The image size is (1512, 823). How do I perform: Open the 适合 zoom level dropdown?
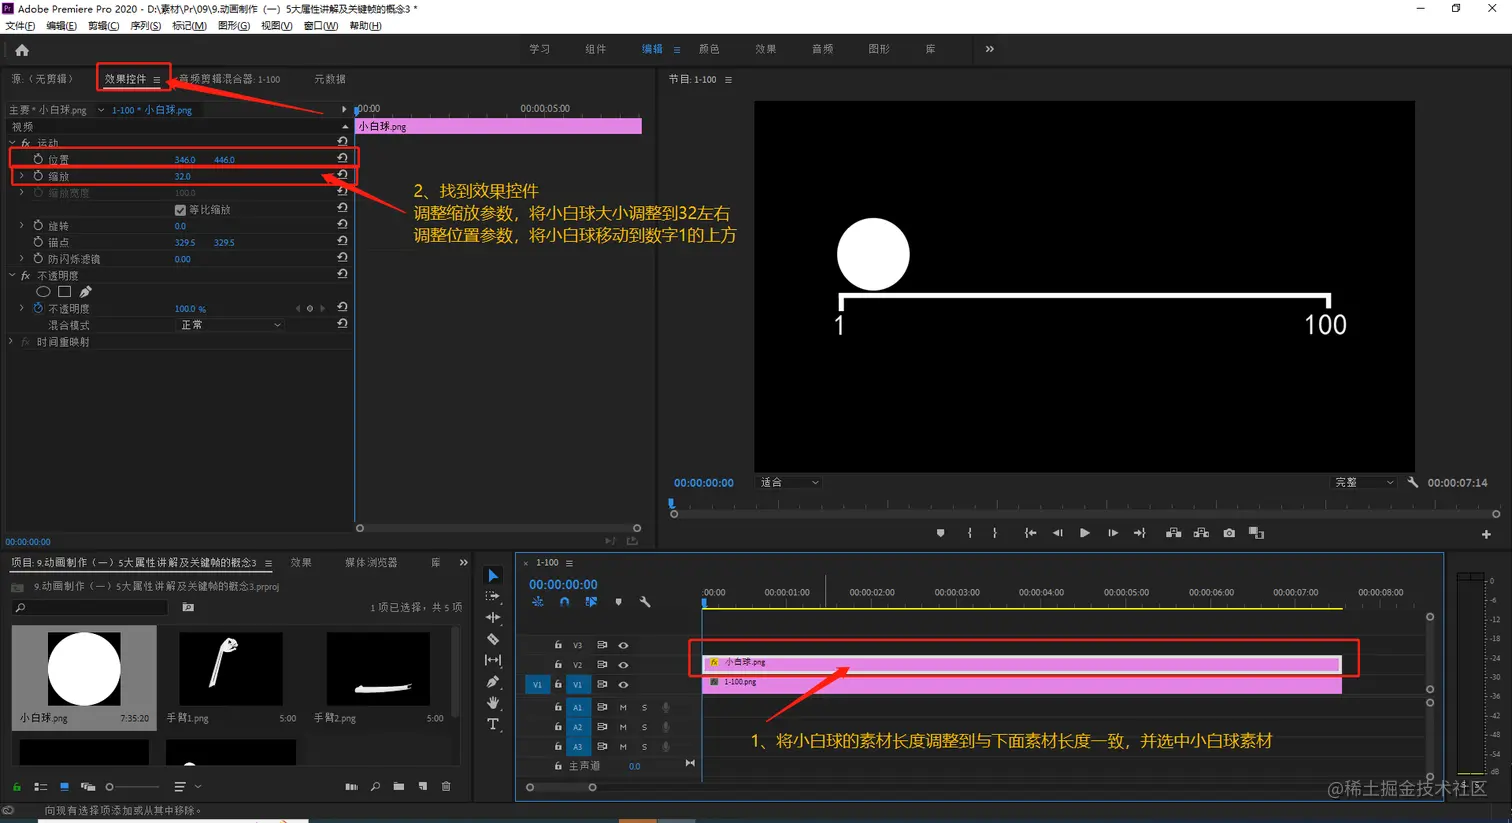789,482
